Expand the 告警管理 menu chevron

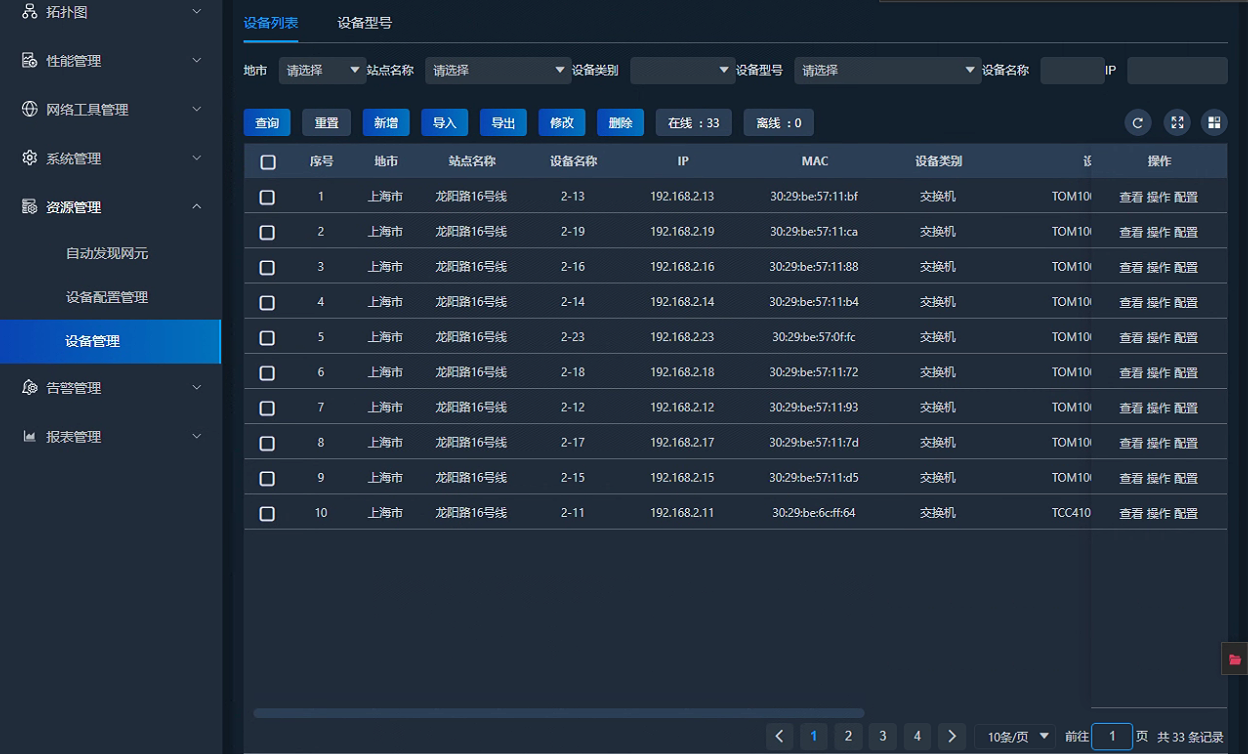[x=197, y=387]
